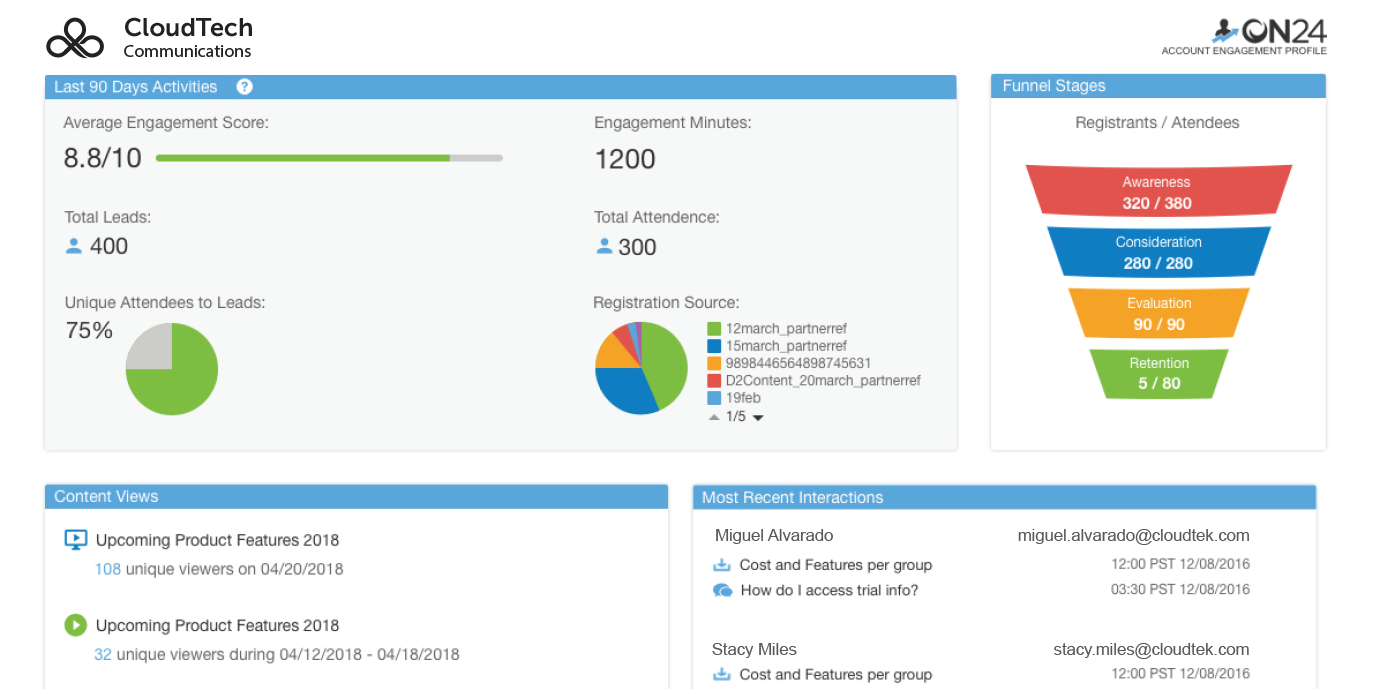Click the 1200 Engagement Minutes value

(625, 159)
